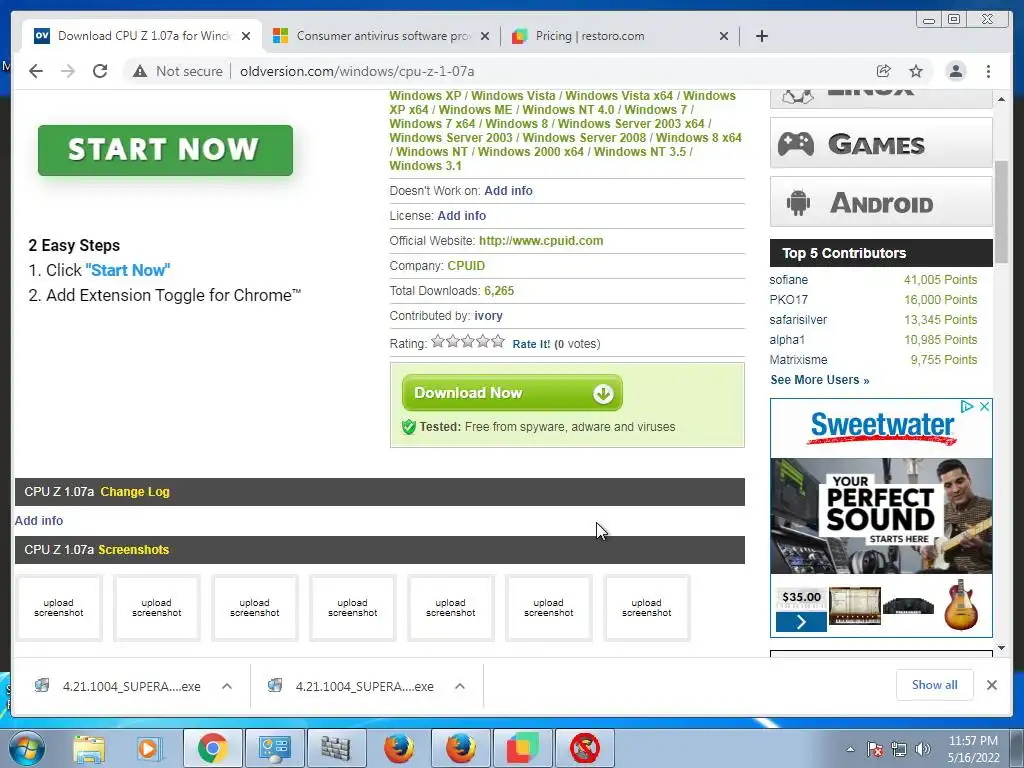Click the browser forward arrow

coord(68,71)
